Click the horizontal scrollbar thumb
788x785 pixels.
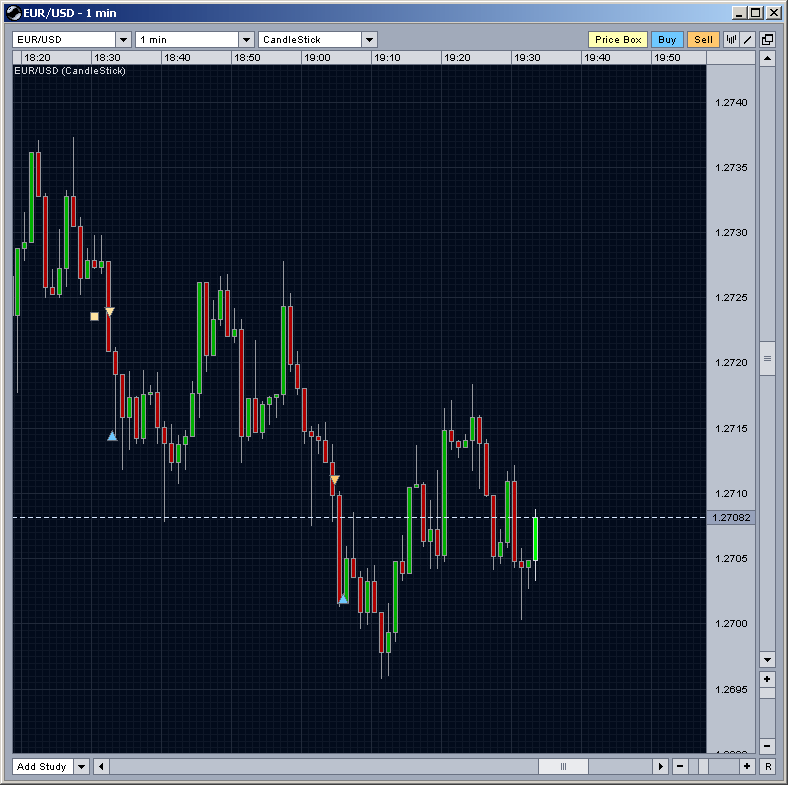pos(563,766)
